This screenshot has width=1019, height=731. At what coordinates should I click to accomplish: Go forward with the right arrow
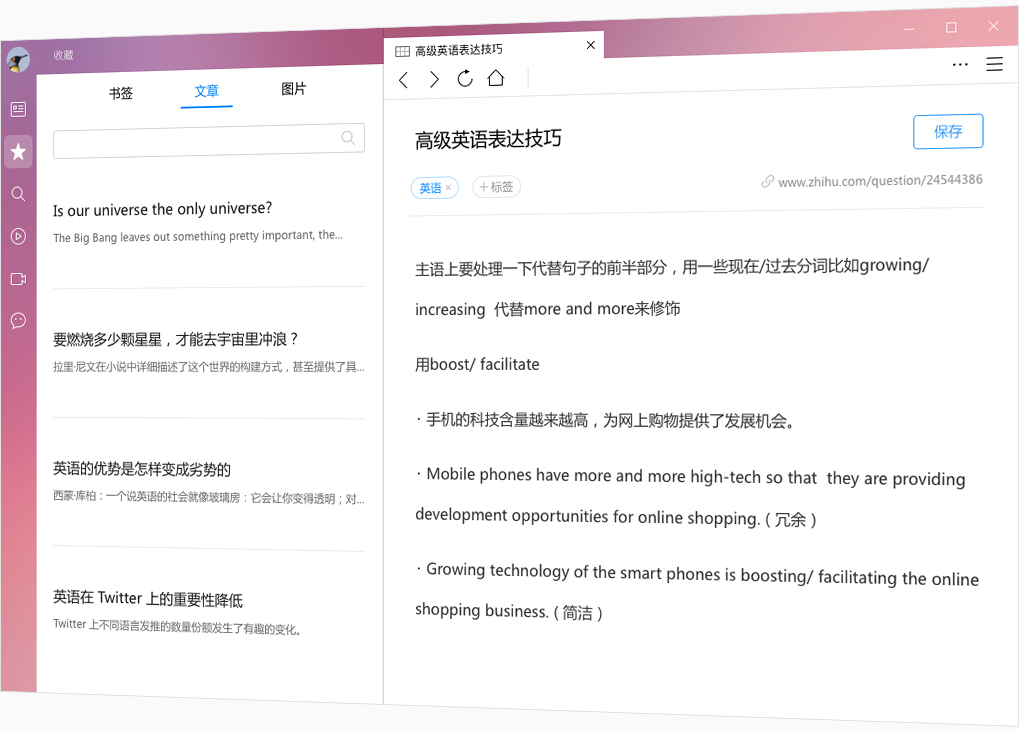pyautogui.click(x=434, y=80)
